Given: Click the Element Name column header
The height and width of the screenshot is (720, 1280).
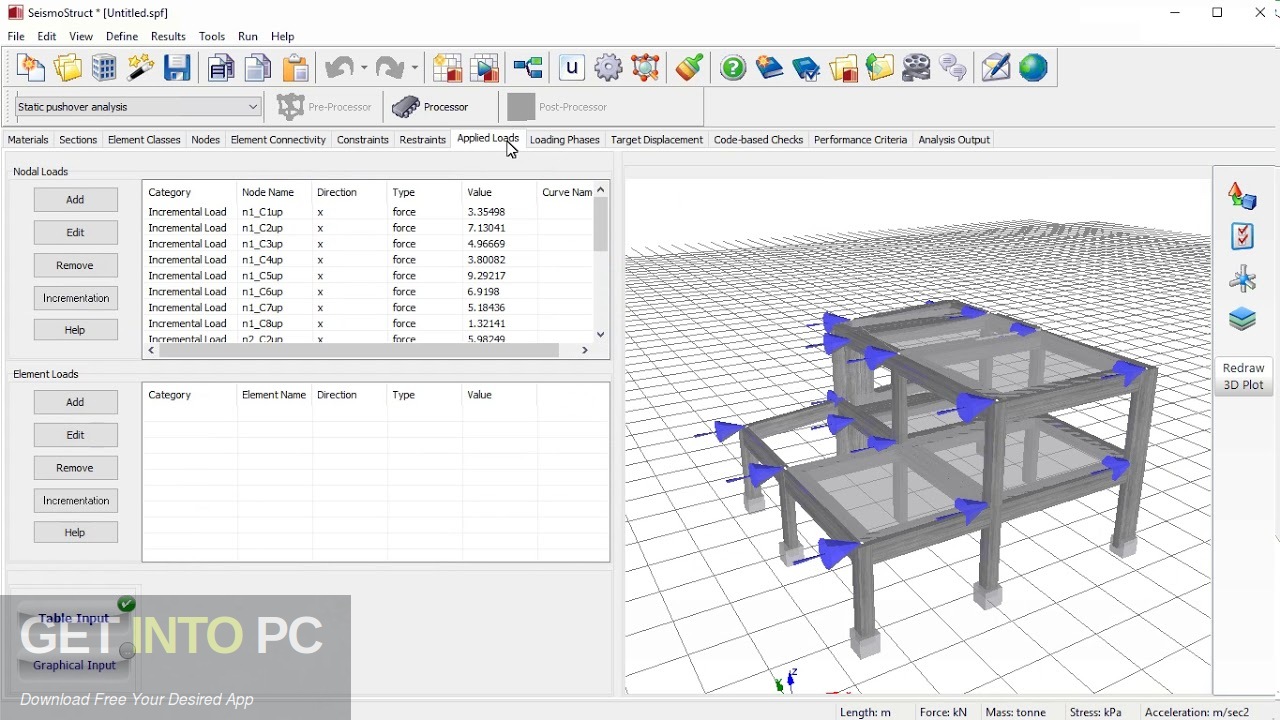Looking at the screenshot, I should tap(274, 395).
